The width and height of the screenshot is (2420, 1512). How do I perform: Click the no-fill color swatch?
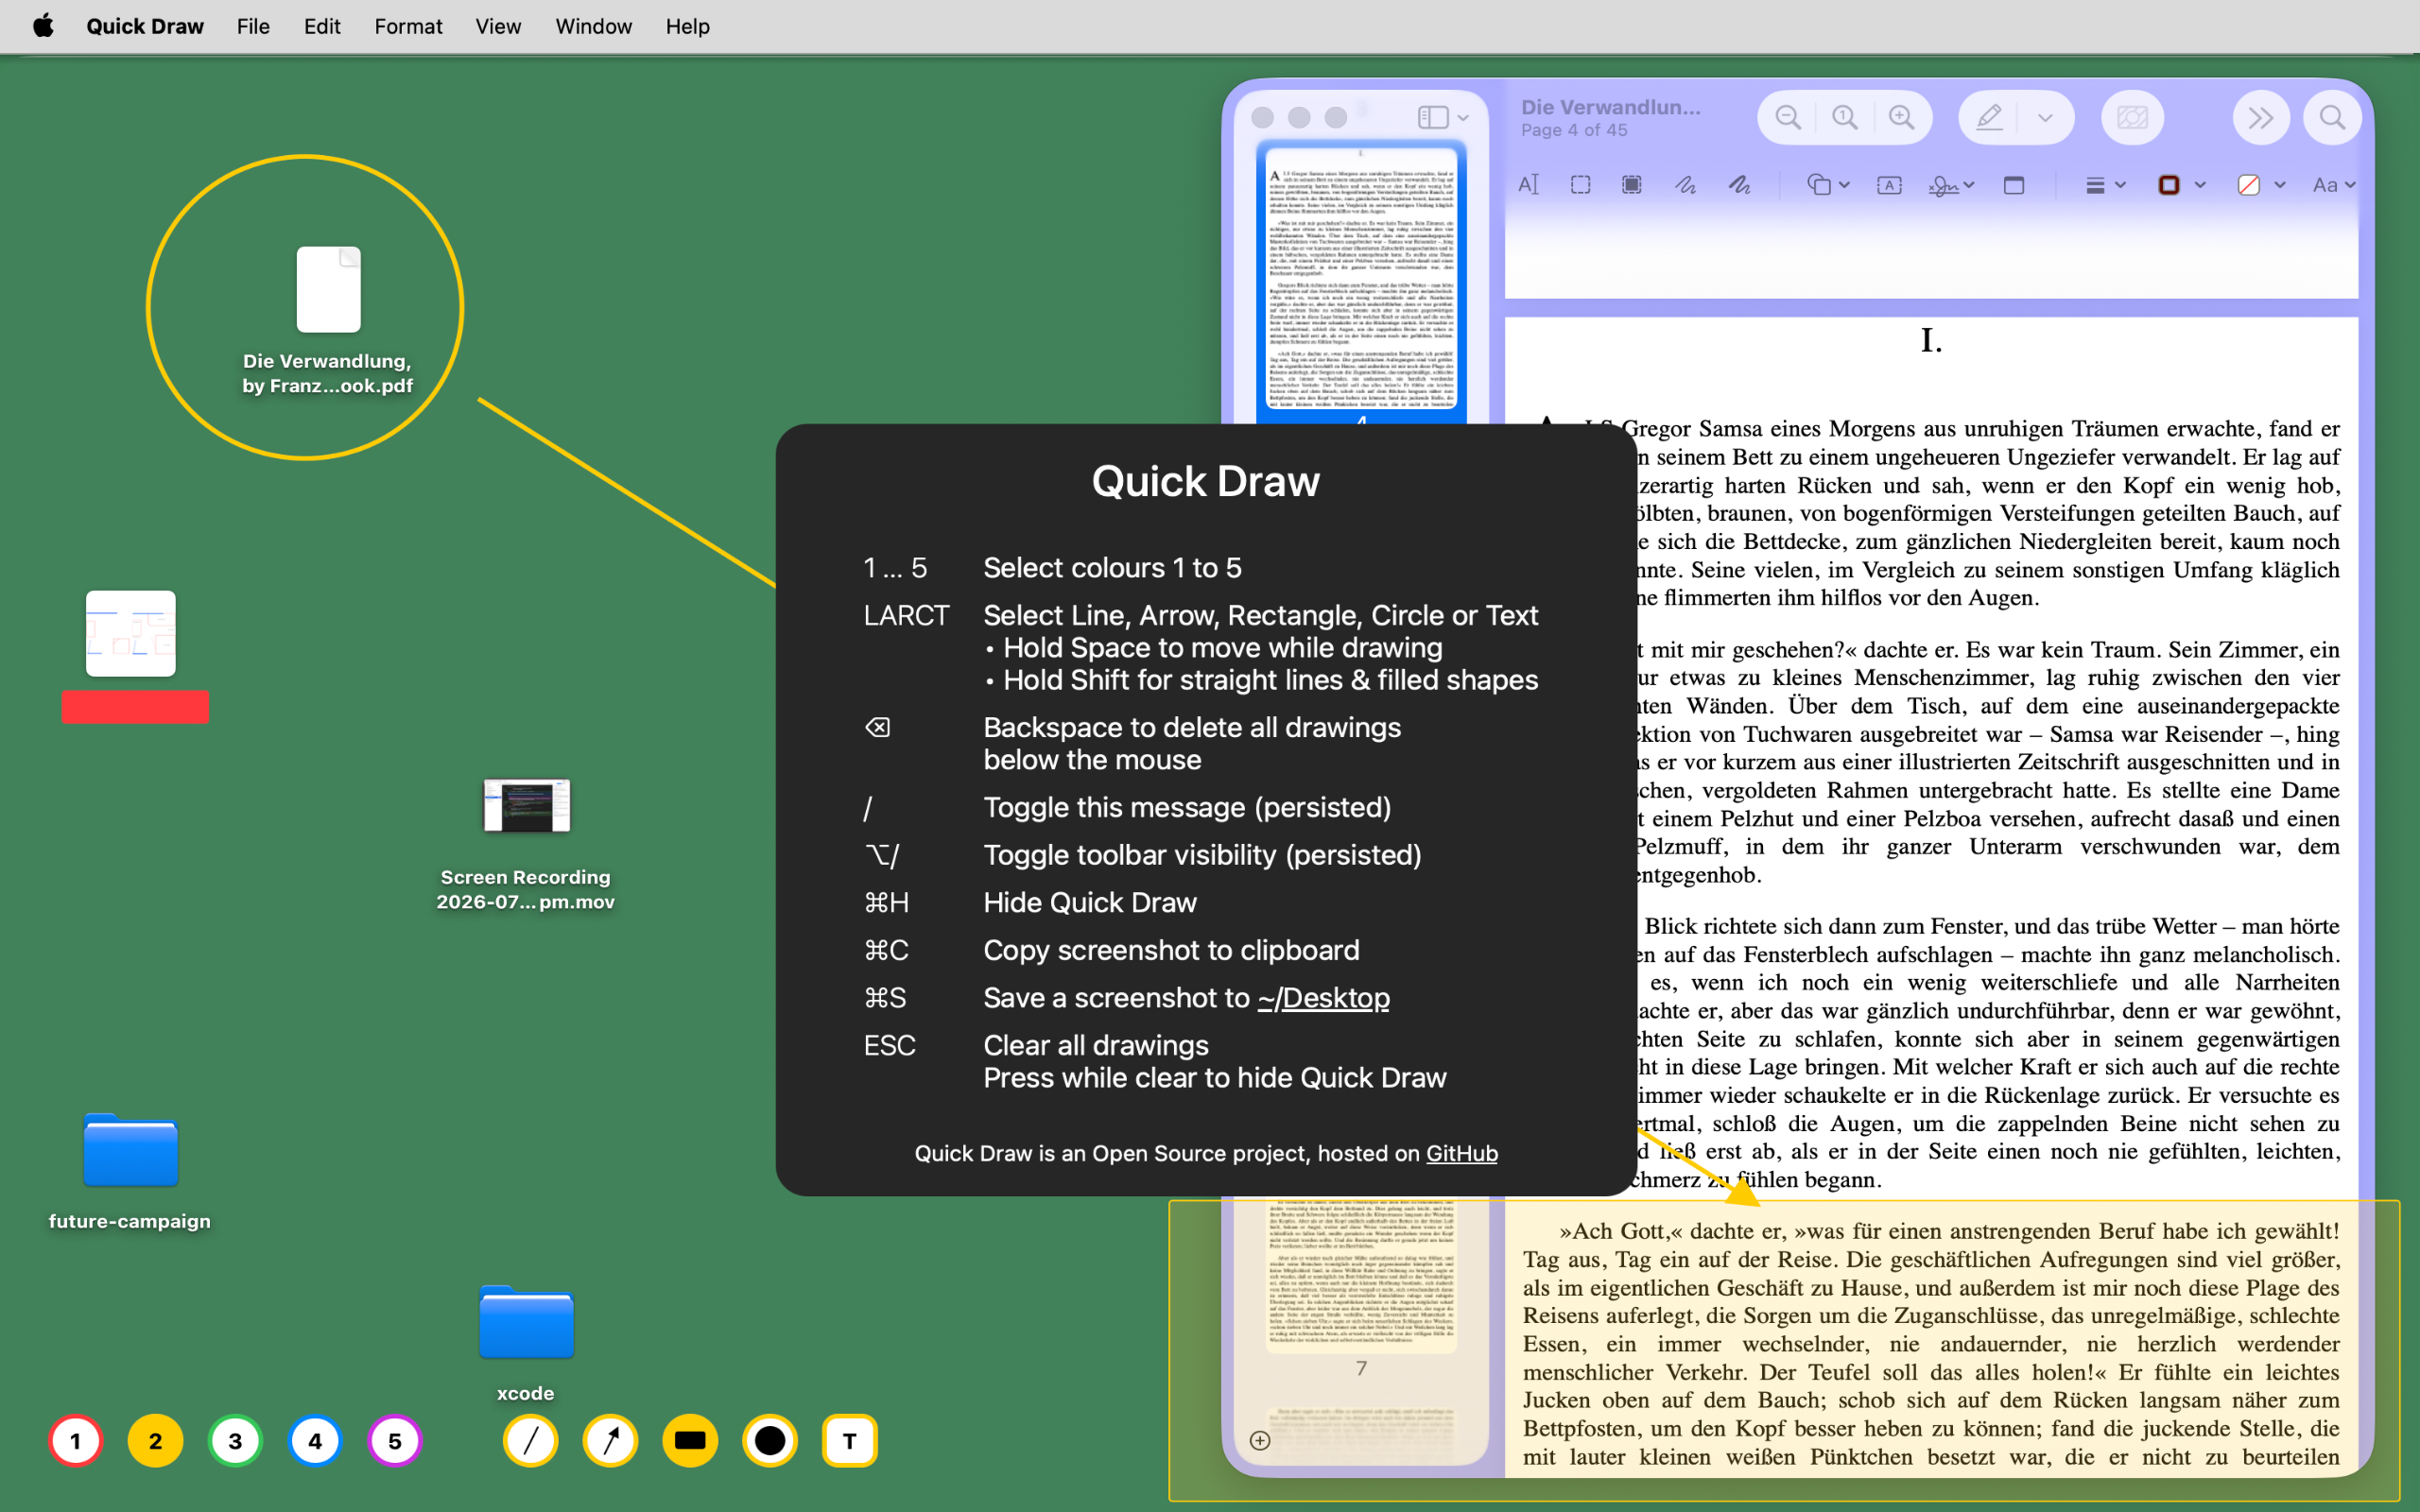point(2248,185)
